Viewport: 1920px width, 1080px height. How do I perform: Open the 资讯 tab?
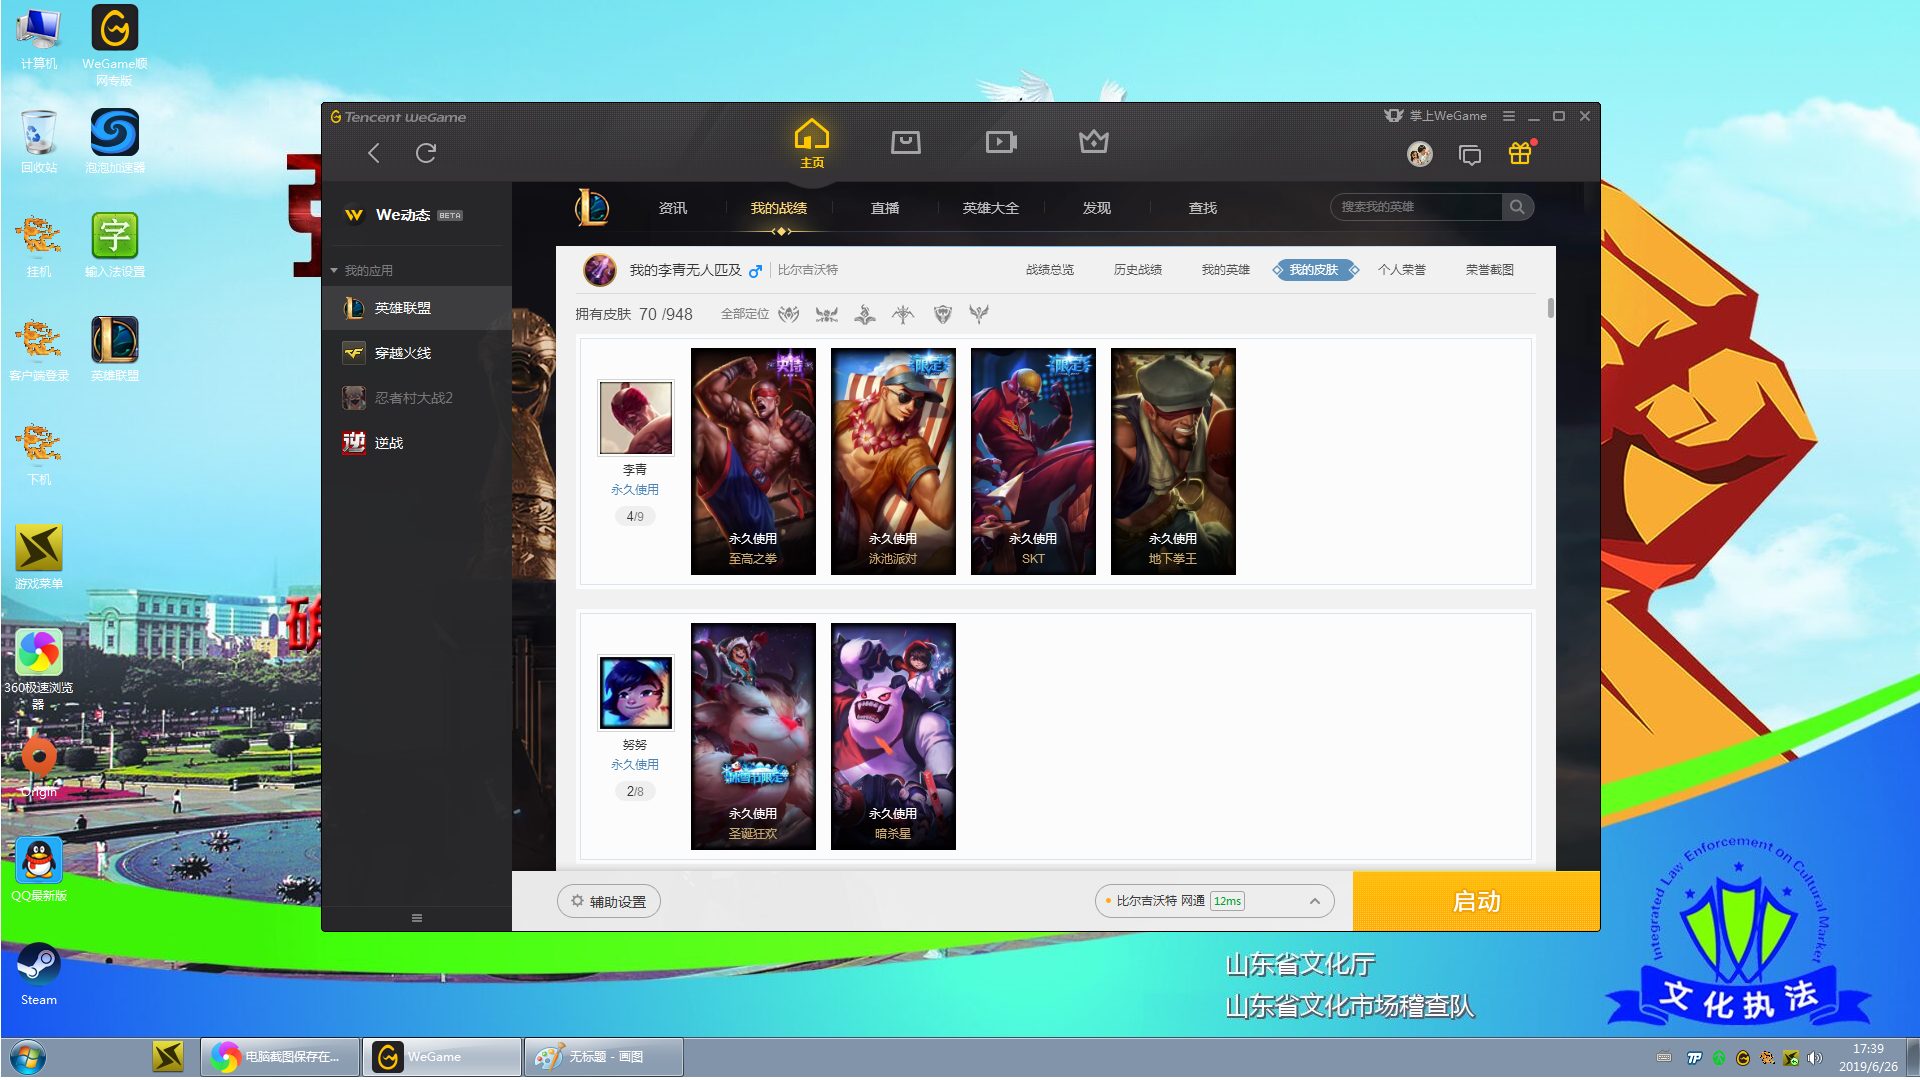[x=673, y=208]
